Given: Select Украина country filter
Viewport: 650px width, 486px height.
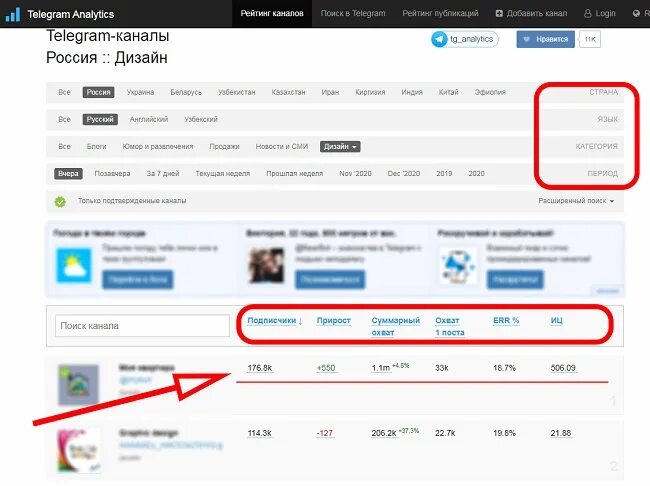Looking at the screenshot, I should pos(140,92).
